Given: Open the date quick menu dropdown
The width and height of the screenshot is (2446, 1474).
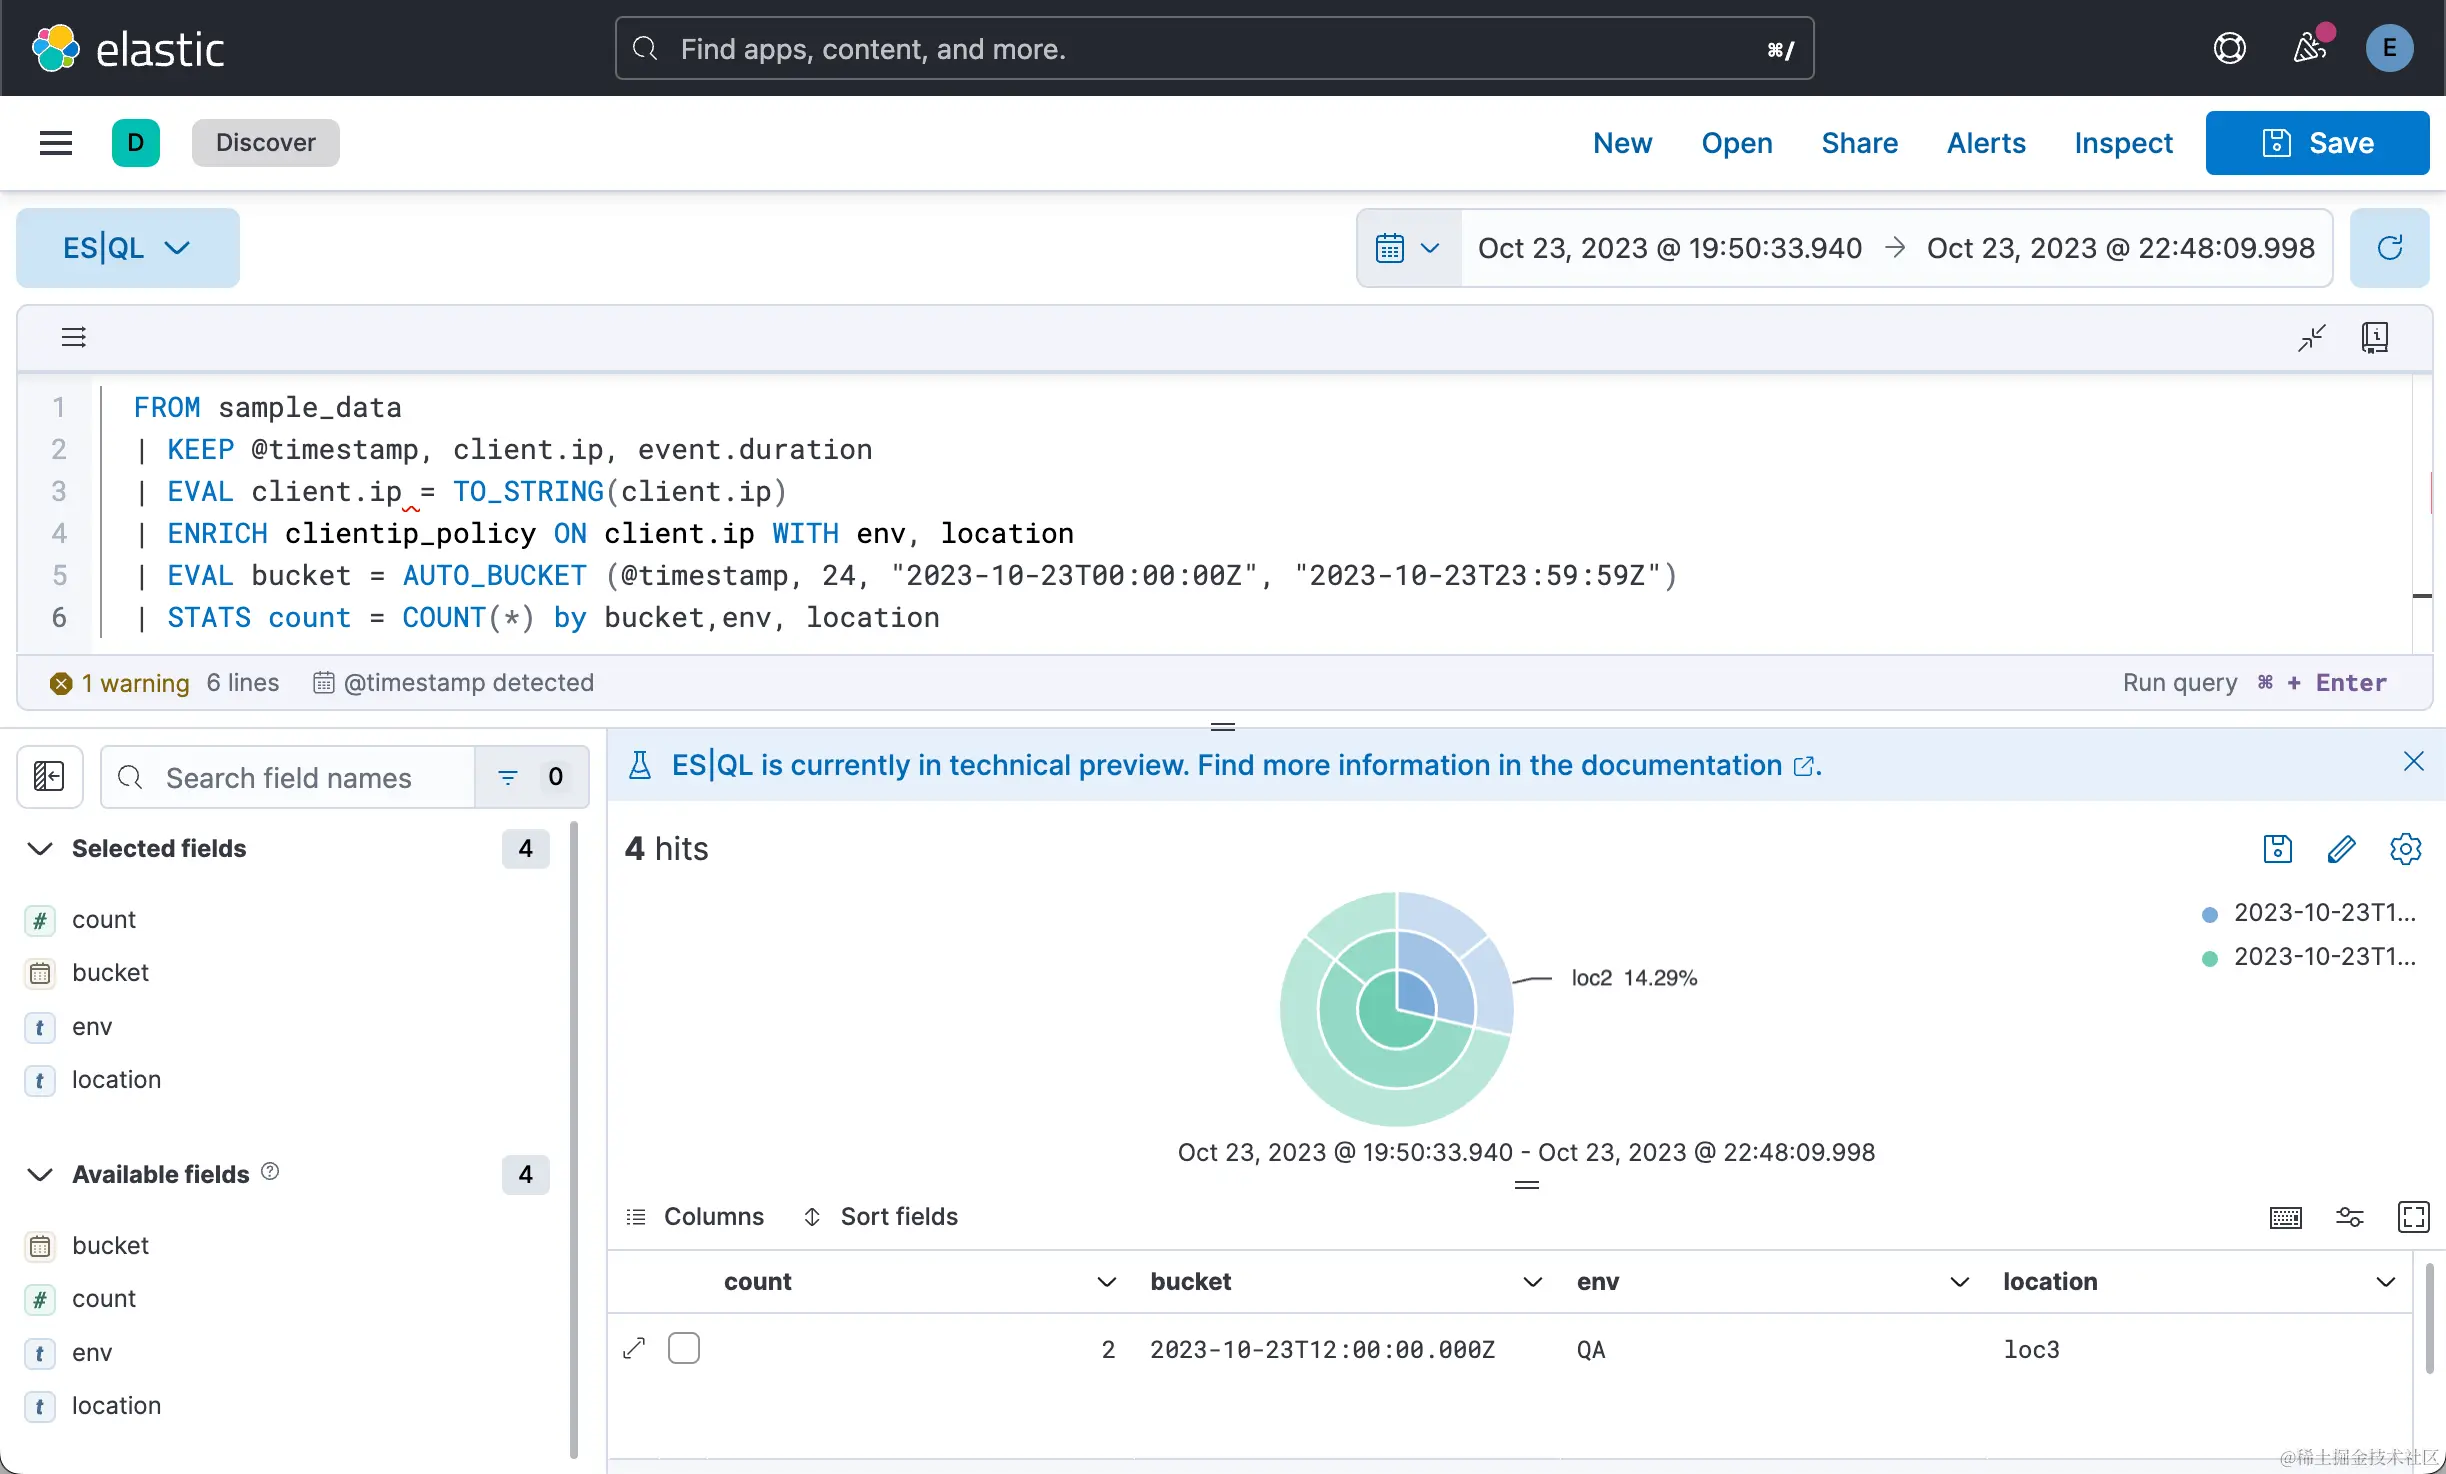Looking at the screenshot, I should pyautogui.click(x=1408, y=248).
